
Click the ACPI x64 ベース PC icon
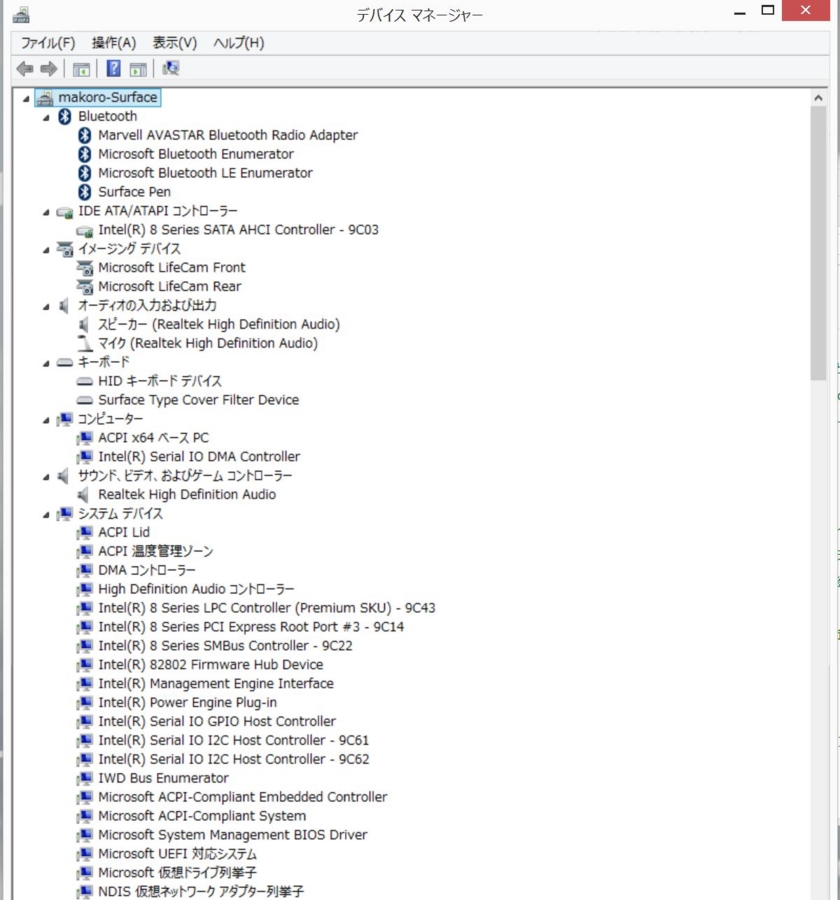tap(85, 438)
